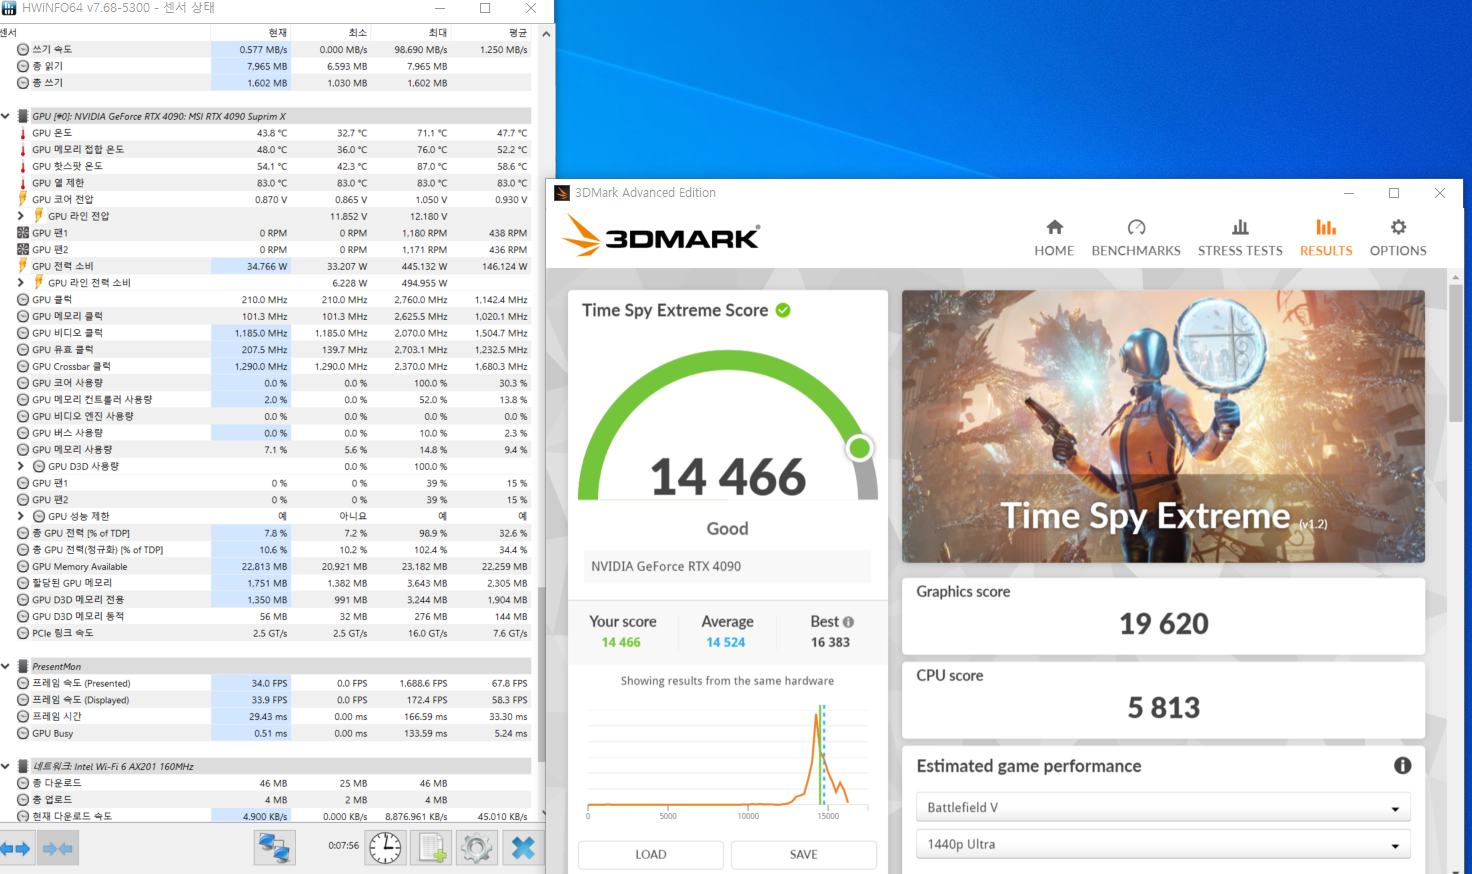Open the 1440p Ultra resolution dropdown
This screenshot has height=874, width=1472.
(x=1163, y=845)
